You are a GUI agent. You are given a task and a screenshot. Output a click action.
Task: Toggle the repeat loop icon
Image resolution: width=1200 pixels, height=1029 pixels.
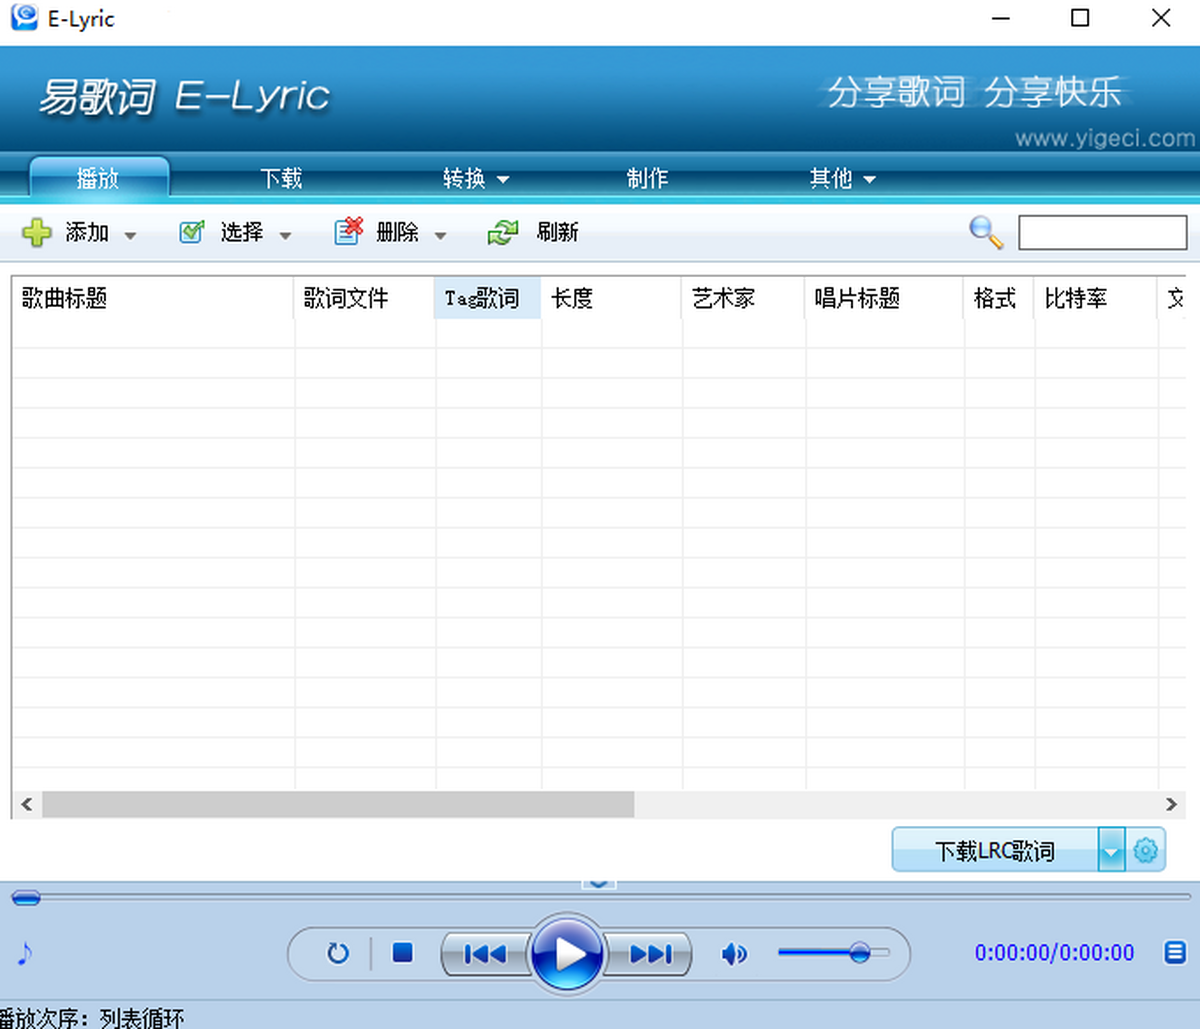(338, 953)
